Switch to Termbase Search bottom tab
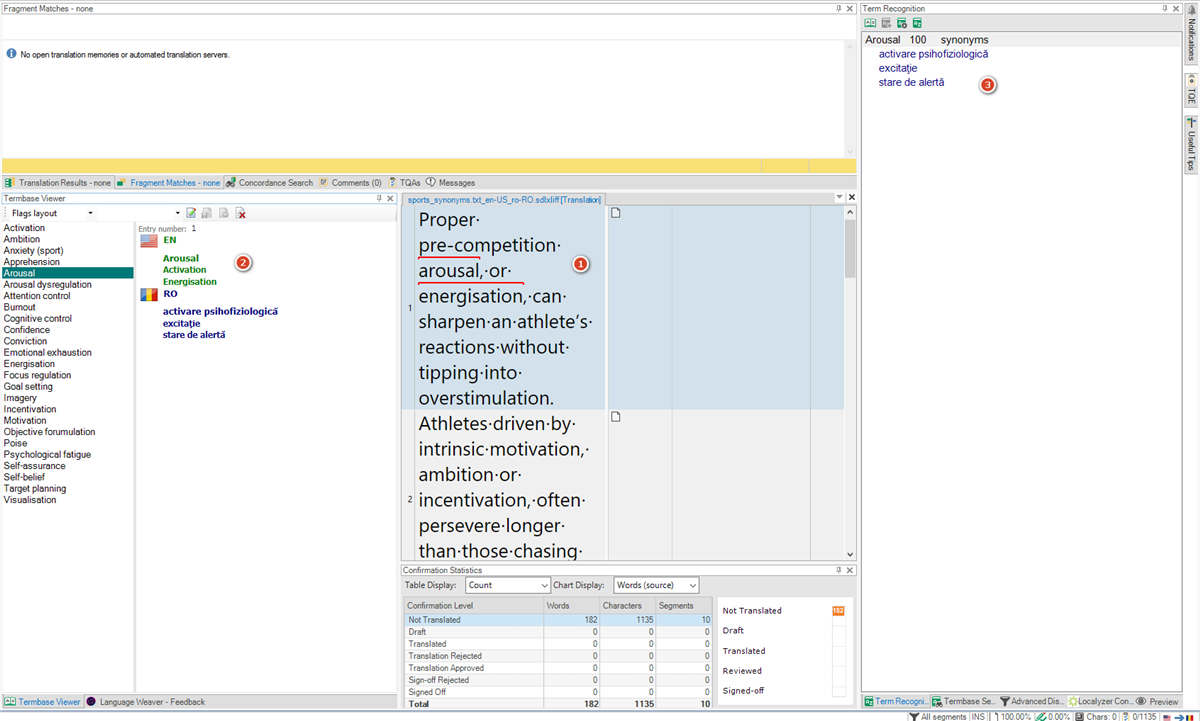This screenshot has width=1200, height=721. [964, 702]
